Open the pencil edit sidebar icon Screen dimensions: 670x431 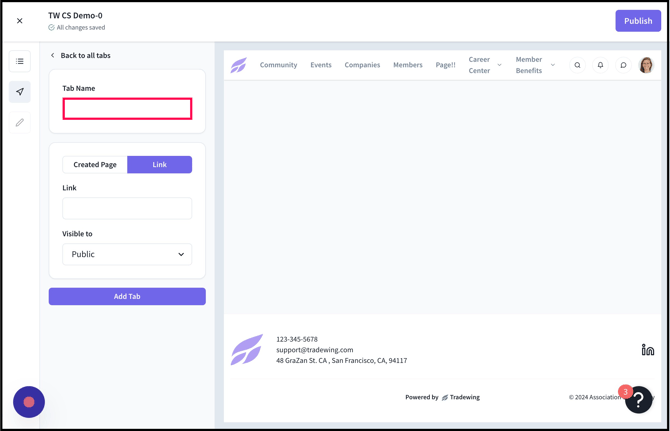coord(20,123)
